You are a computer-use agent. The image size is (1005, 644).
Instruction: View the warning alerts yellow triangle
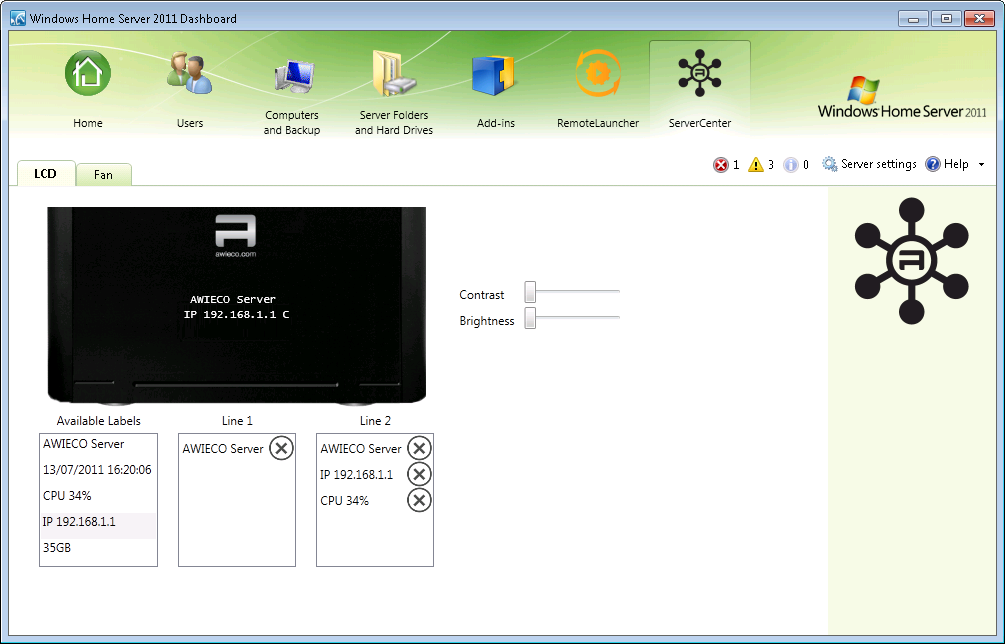pos(756,165)
